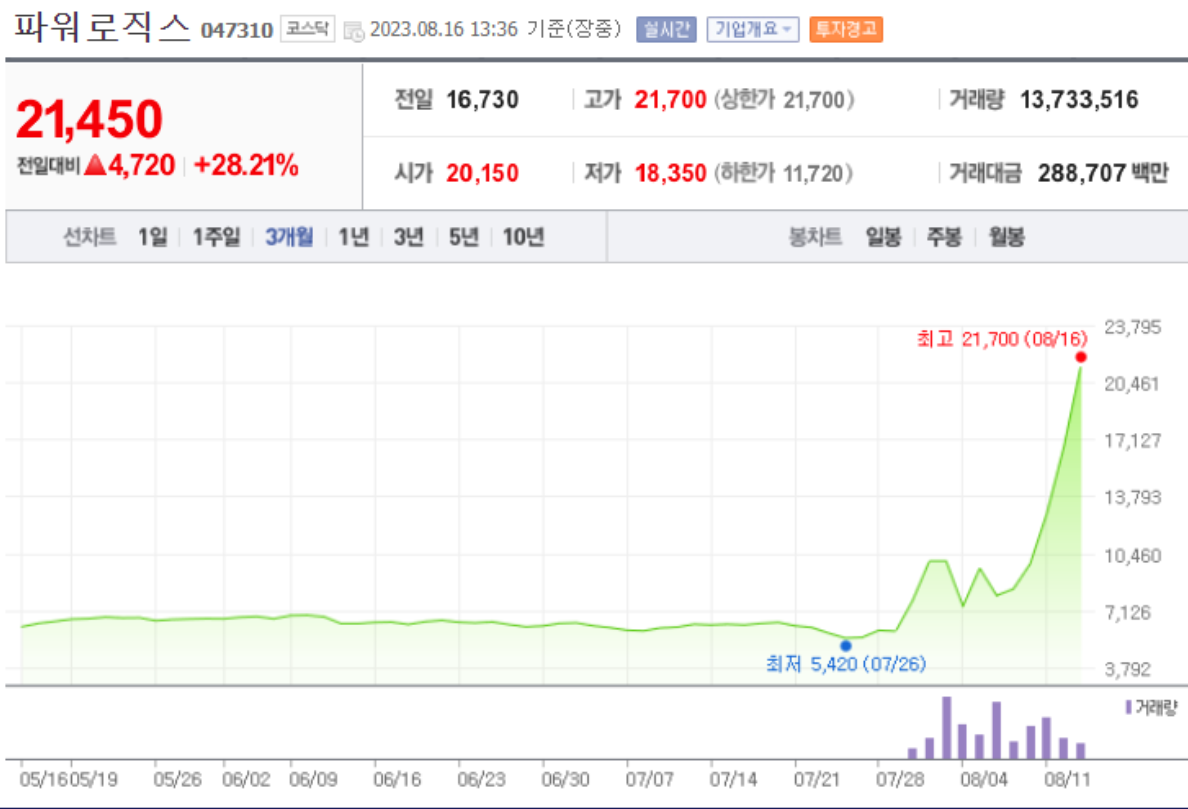The height and width of the screenshot is (809, 1188).
Task: Click the 선차트 label
Action: 89,237
